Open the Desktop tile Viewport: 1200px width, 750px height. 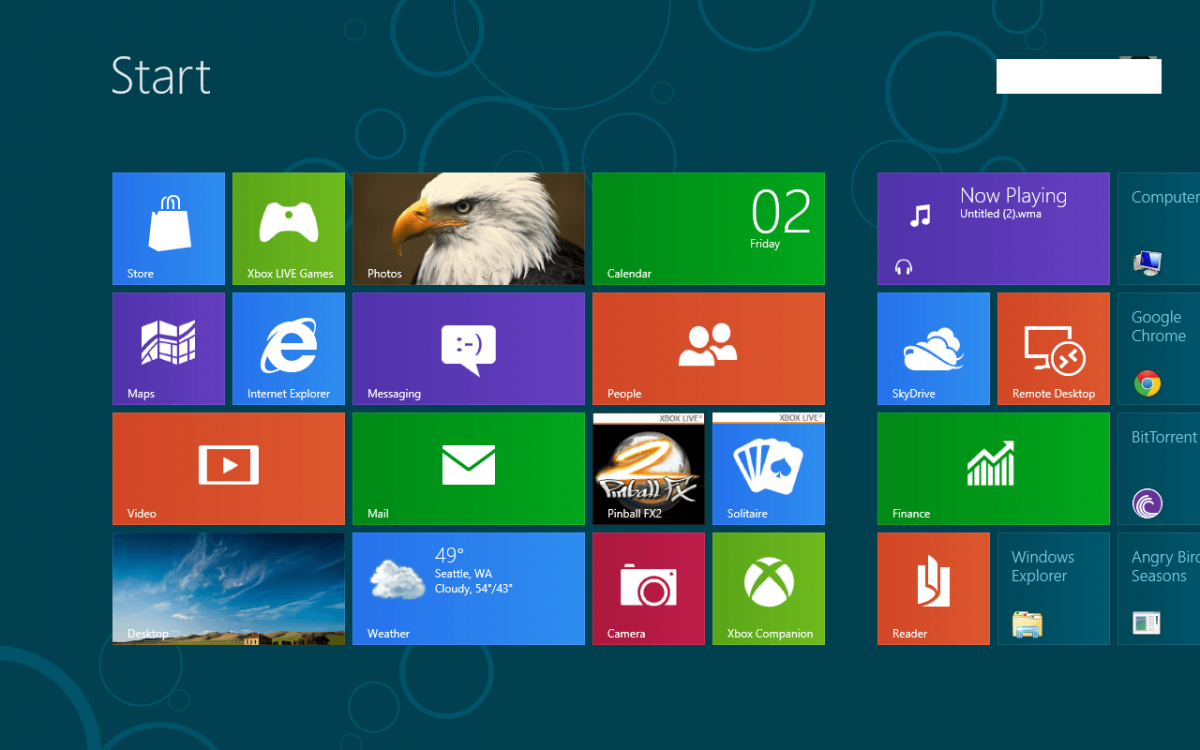pyautogui.click(x=228, y=588)
